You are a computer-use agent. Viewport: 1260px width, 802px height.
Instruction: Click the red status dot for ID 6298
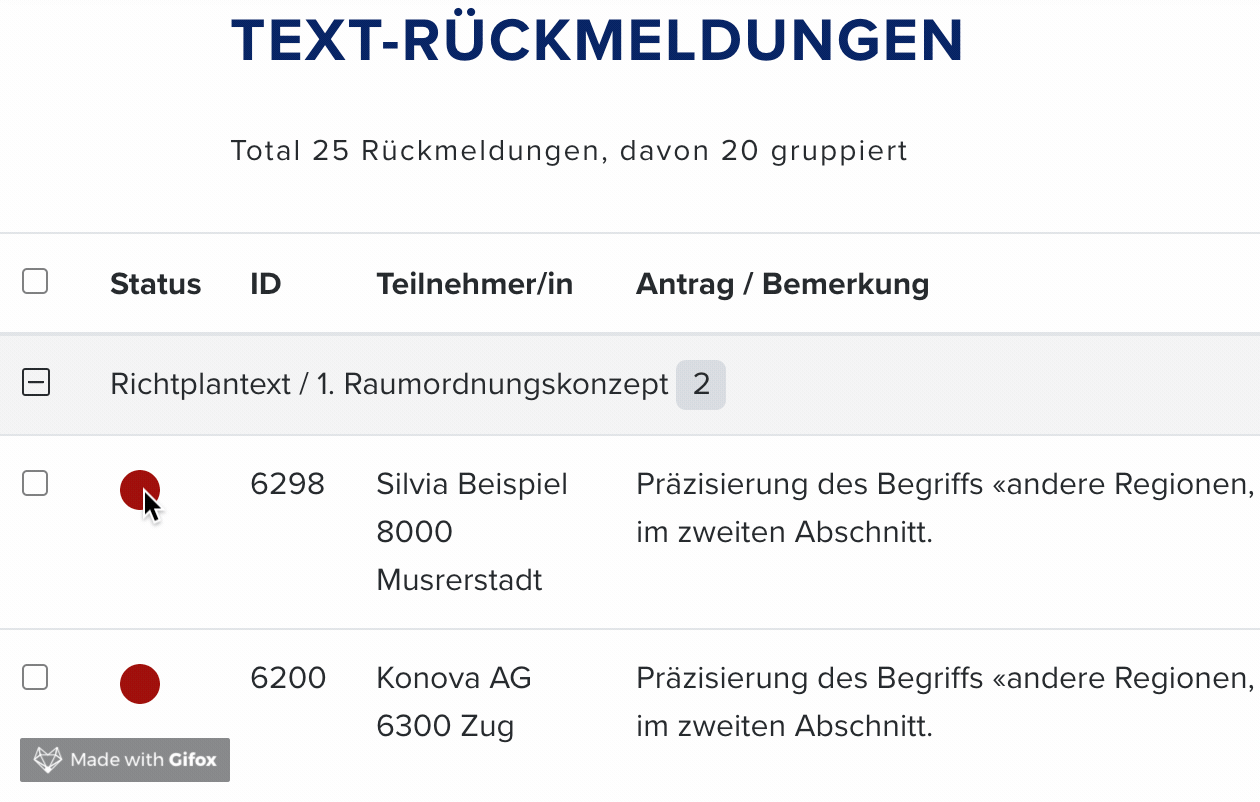pos(139,490)
